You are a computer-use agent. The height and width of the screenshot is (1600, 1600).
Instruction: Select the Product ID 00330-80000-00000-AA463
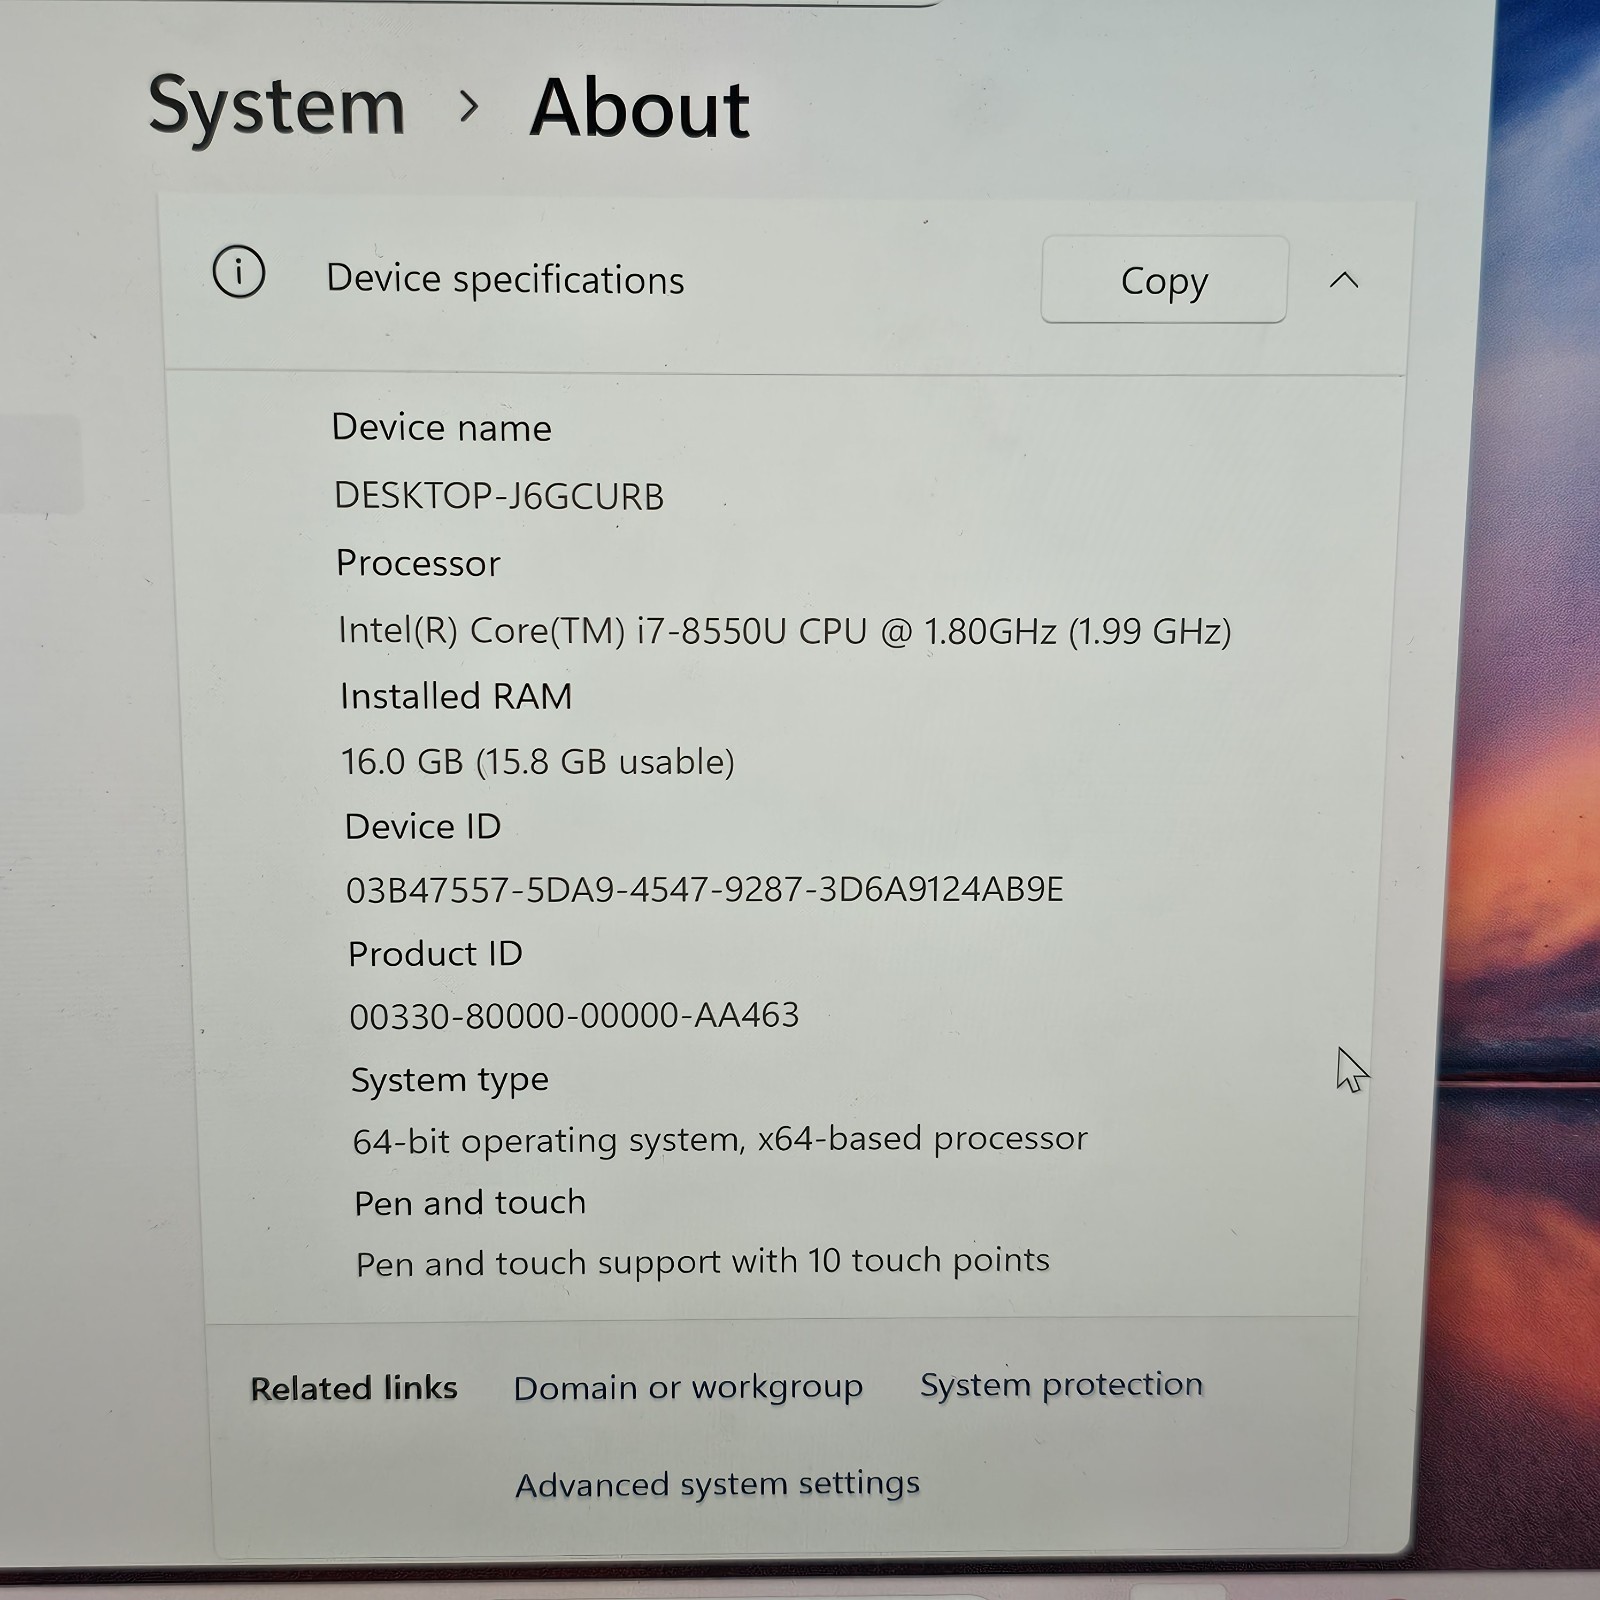574,1016
